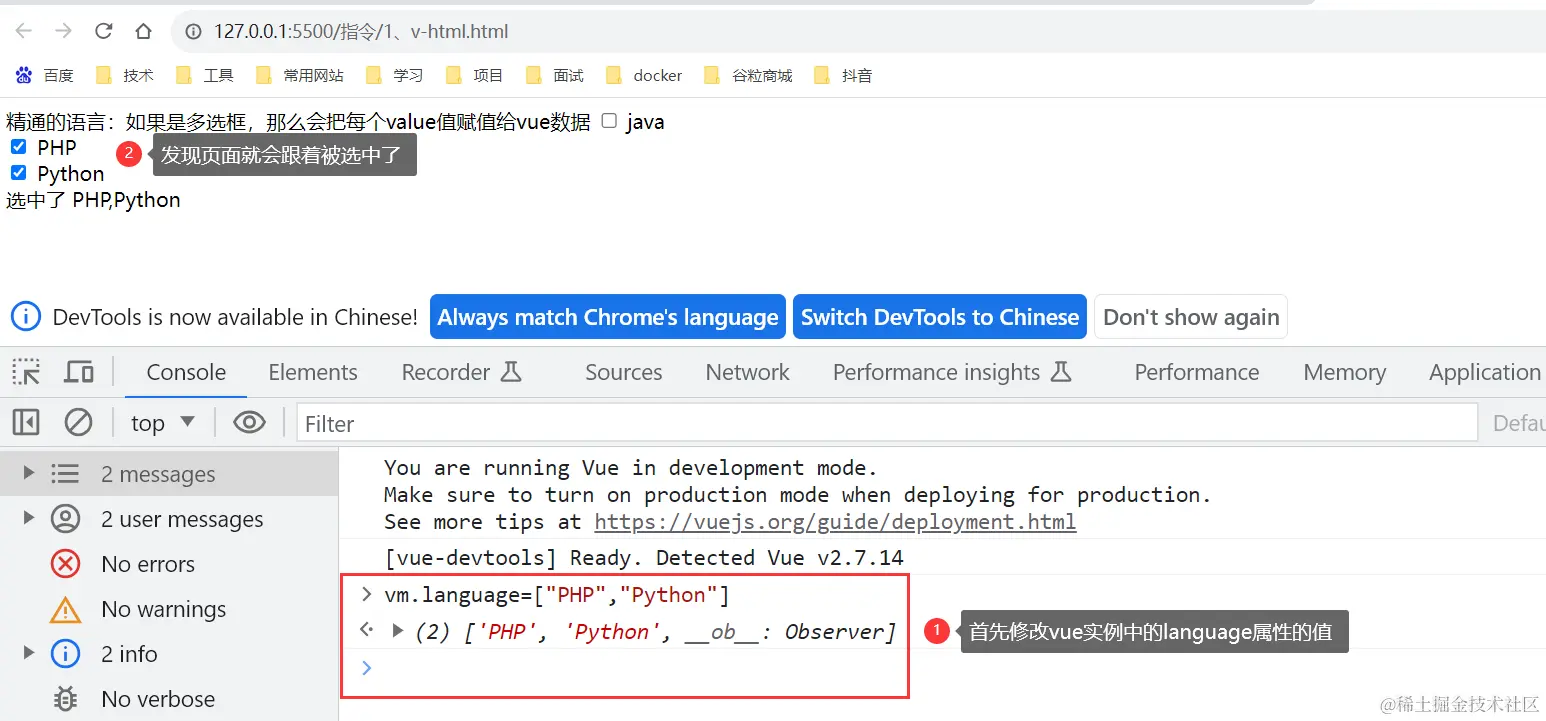Activate the inspect element picker icon
The width and height of the screenshot is (1546, 721).
pyautogui.click(x=26, y=372)
